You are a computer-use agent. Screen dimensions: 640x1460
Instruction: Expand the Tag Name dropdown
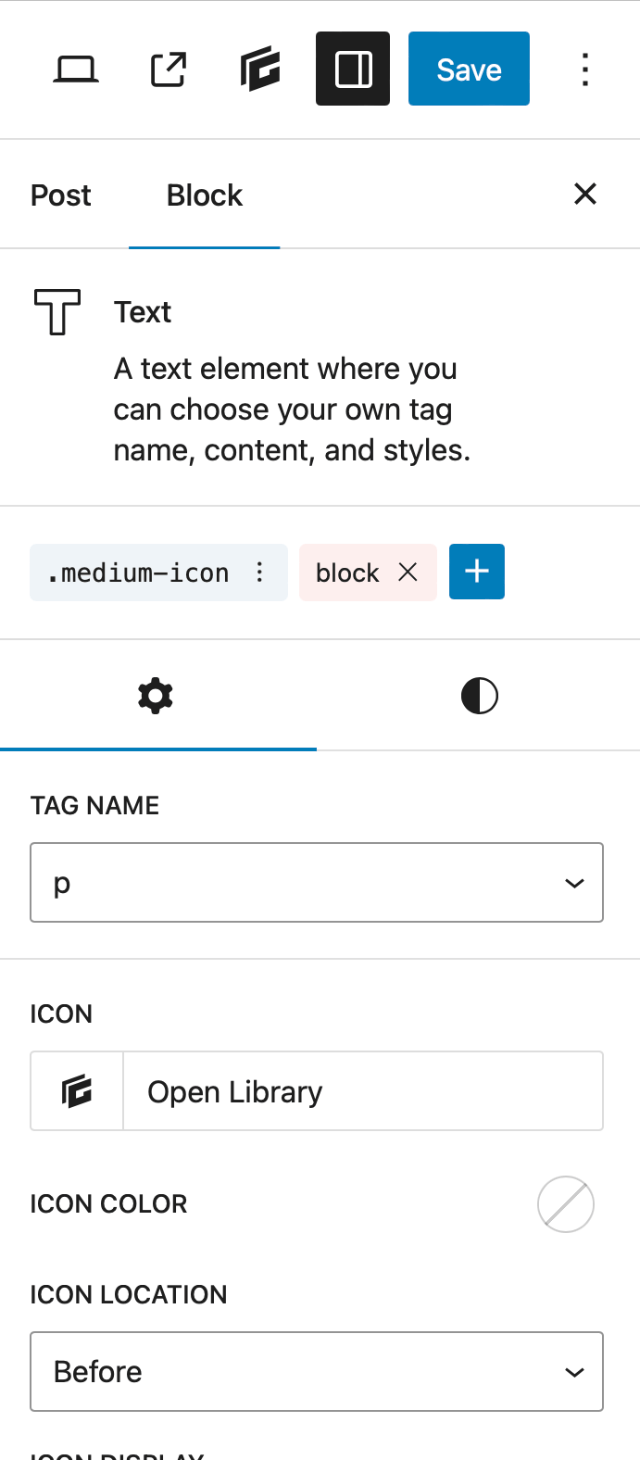[316, 882]
